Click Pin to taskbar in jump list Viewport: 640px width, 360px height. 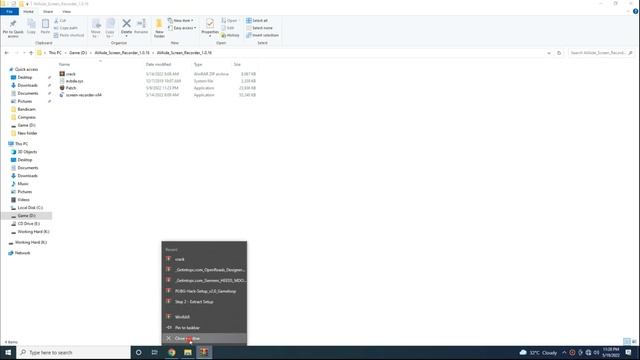pyautogui.click(x=204, y=327)
